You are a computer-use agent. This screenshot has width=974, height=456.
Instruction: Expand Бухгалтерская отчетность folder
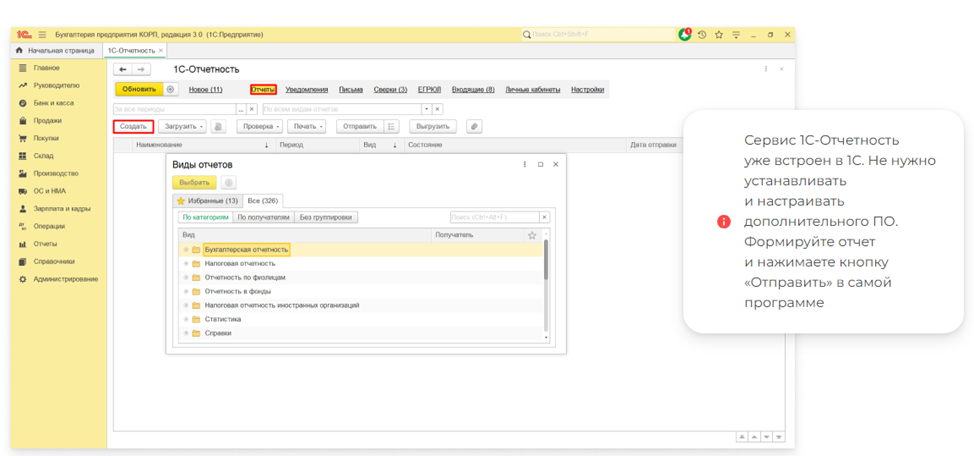185,250
